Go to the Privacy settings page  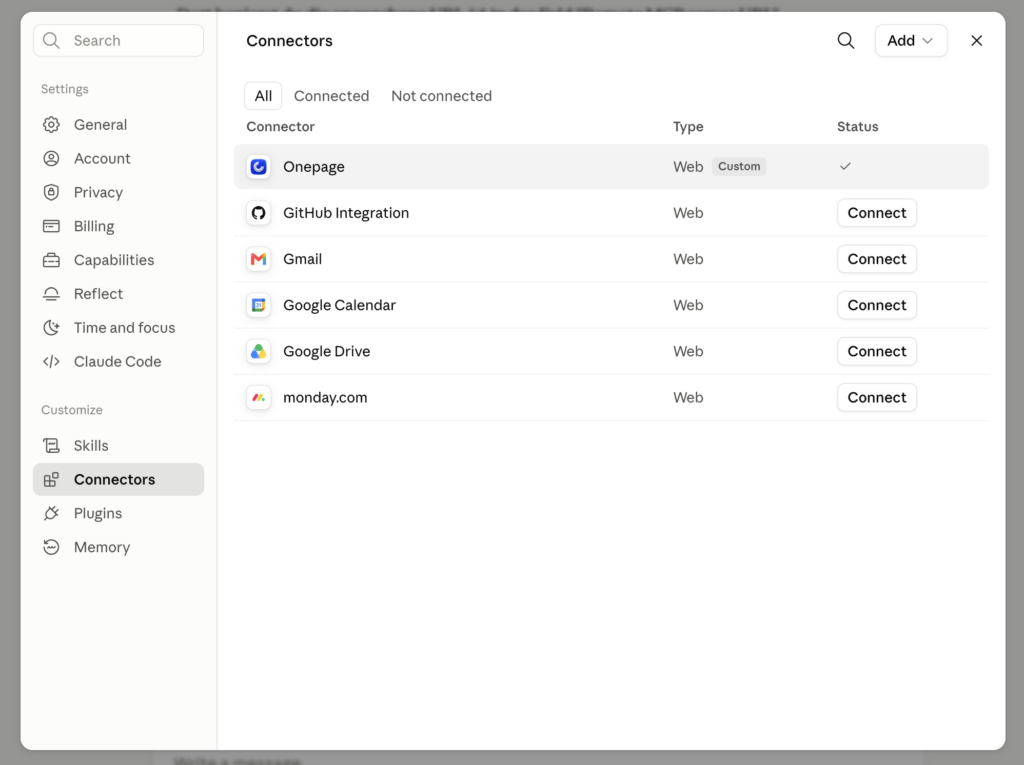118,192
